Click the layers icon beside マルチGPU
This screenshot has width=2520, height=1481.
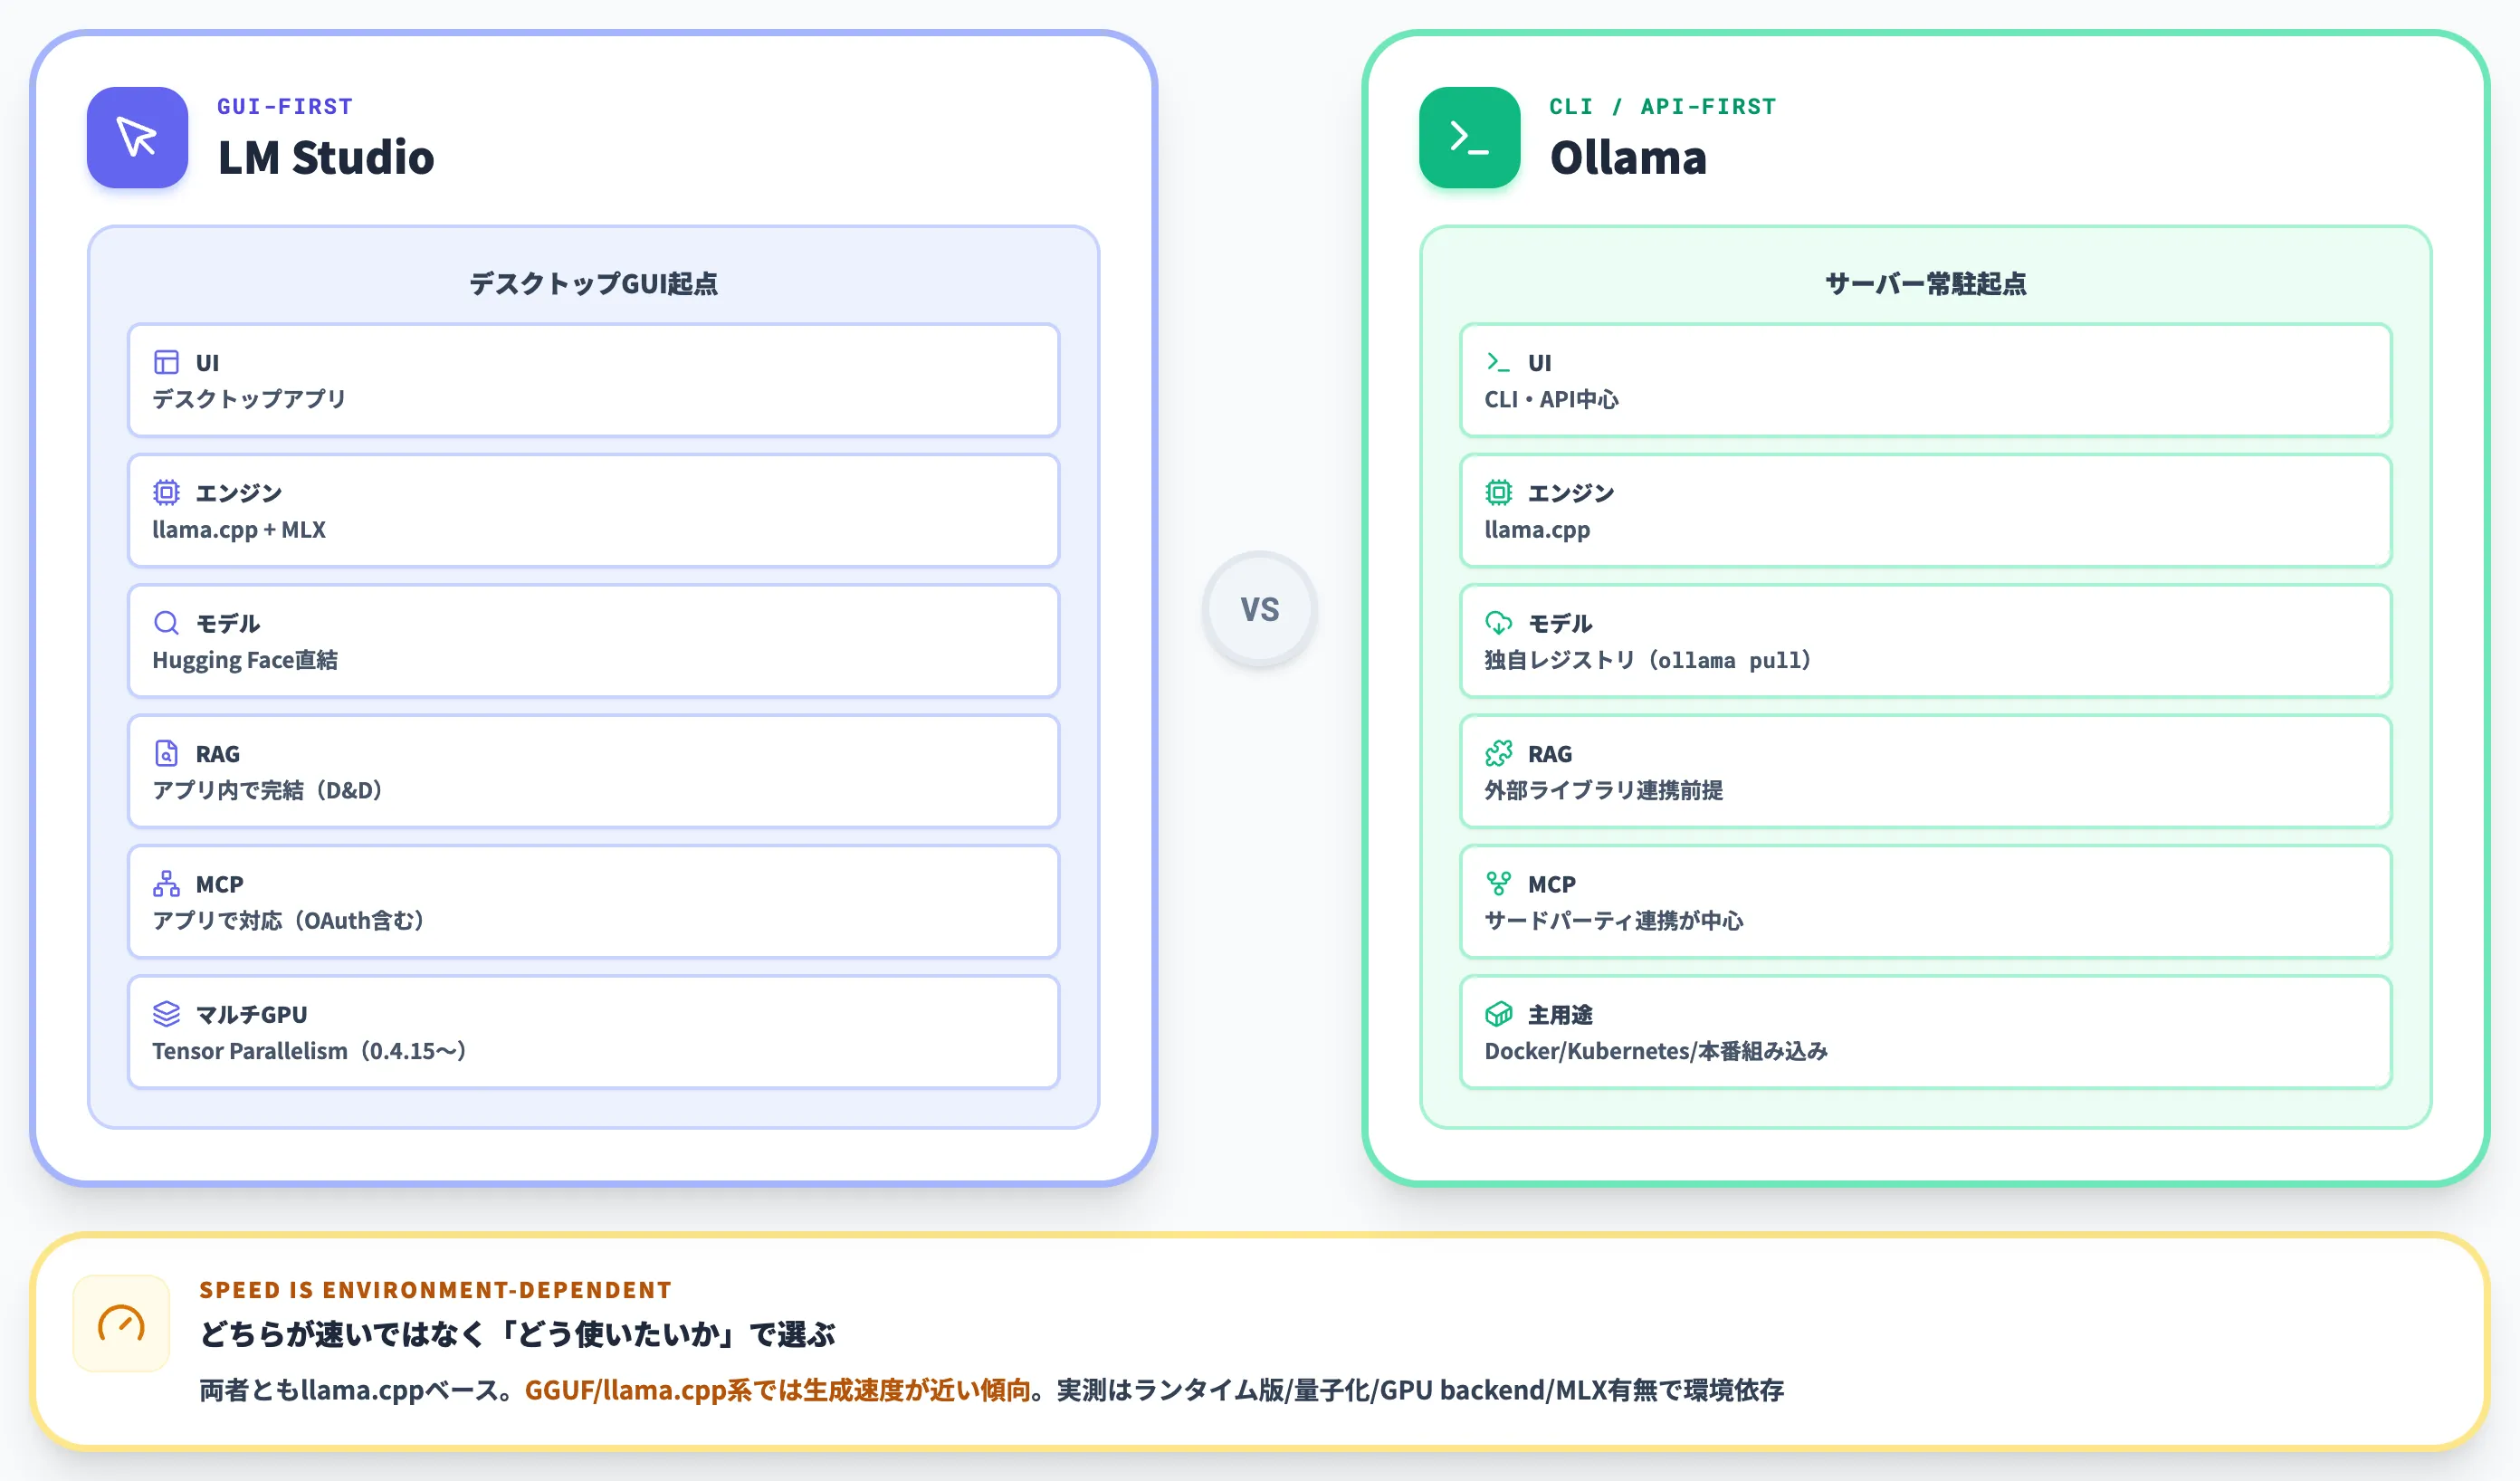point(166,1014)
